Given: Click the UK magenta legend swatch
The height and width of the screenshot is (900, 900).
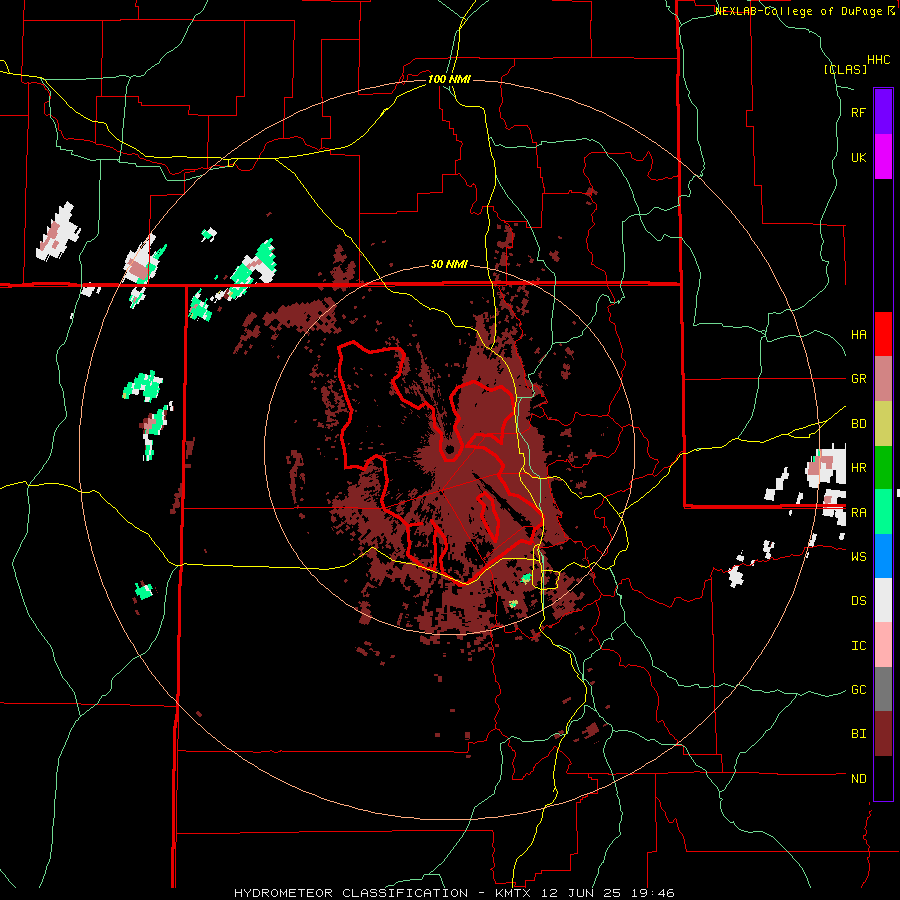Looking at the screenshot, I should [x=883, y=157].
